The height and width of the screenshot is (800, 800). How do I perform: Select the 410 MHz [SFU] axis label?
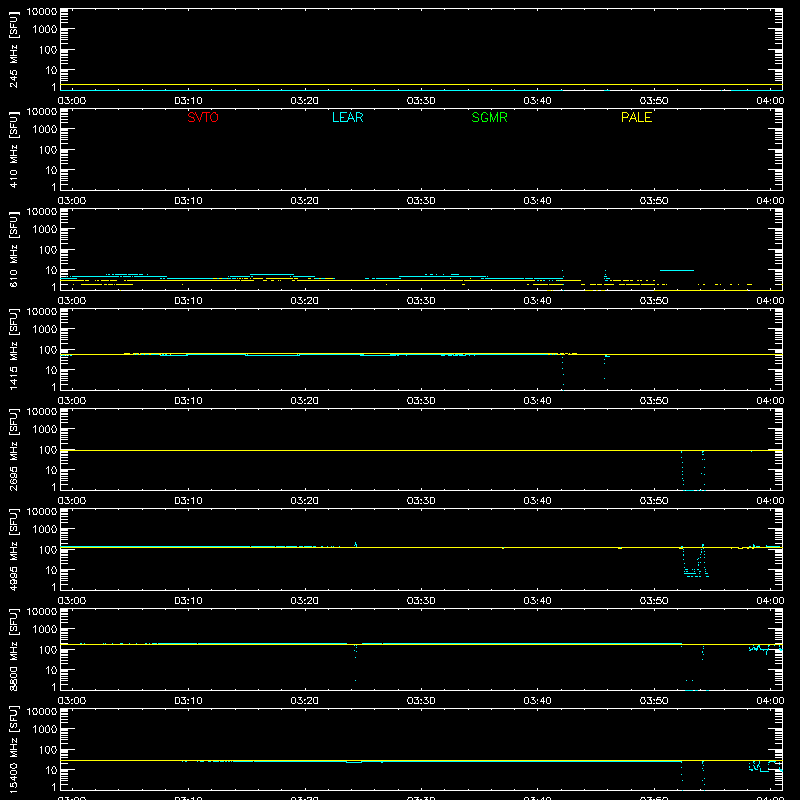[13, 150]
